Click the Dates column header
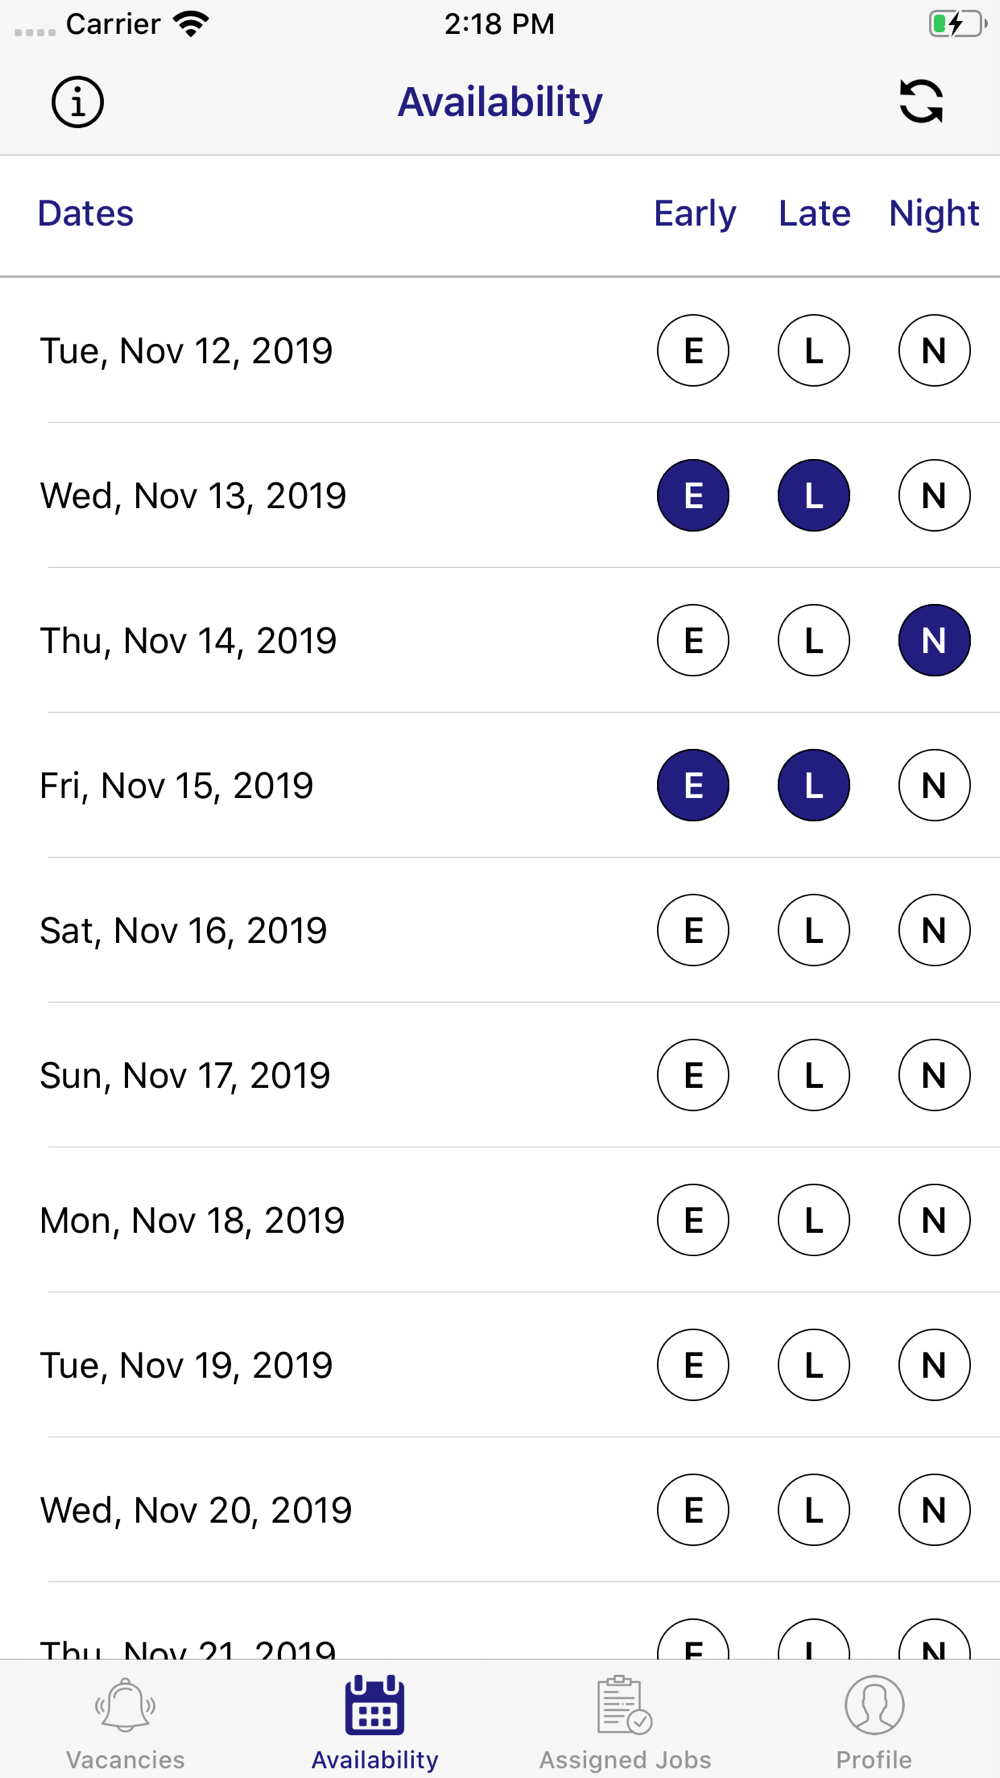This screenshot has width=1000, height=1778. coord(86,214)
